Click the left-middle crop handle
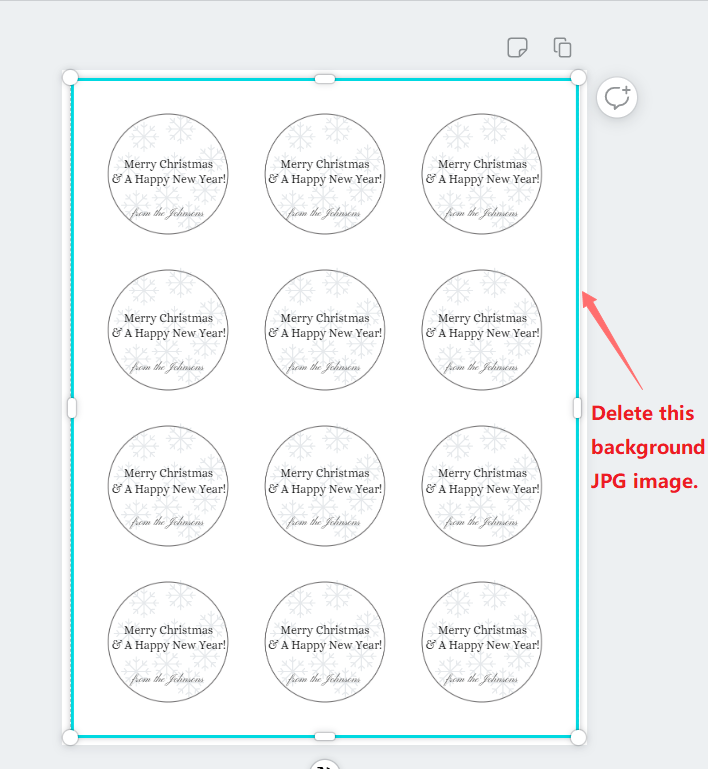The height and width of the screenshot is (769, 708). click(72, 408)
